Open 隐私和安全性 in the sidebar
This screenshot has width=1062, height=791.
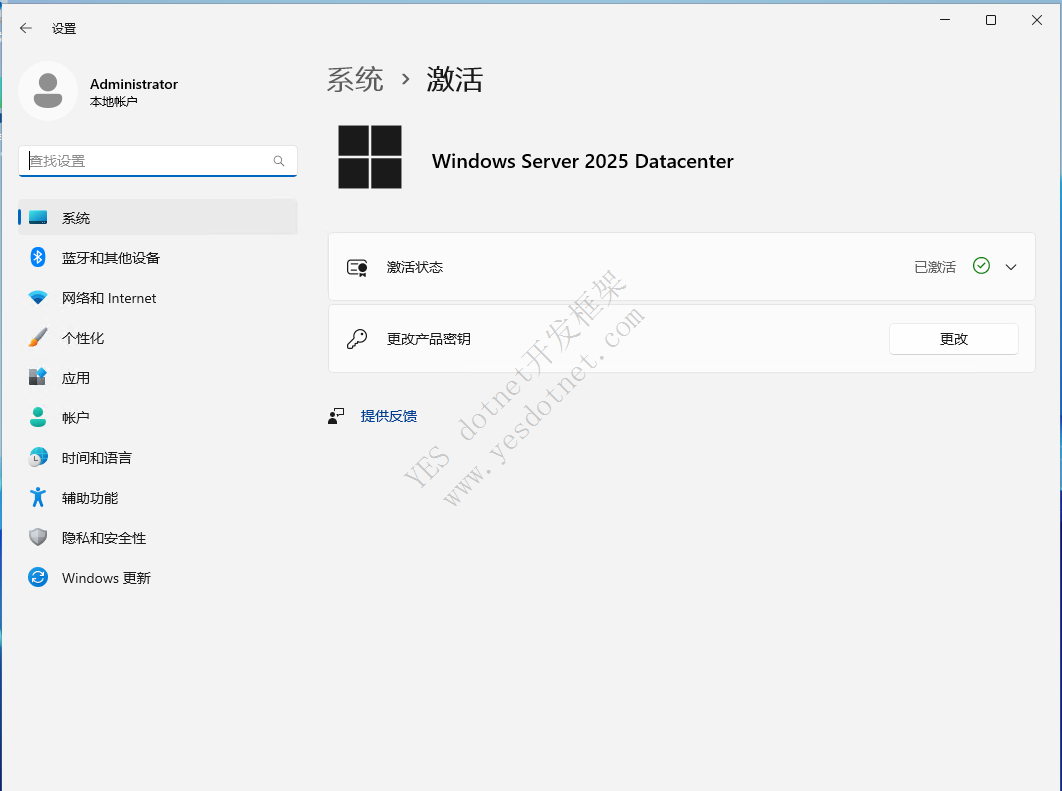[158, 537]
